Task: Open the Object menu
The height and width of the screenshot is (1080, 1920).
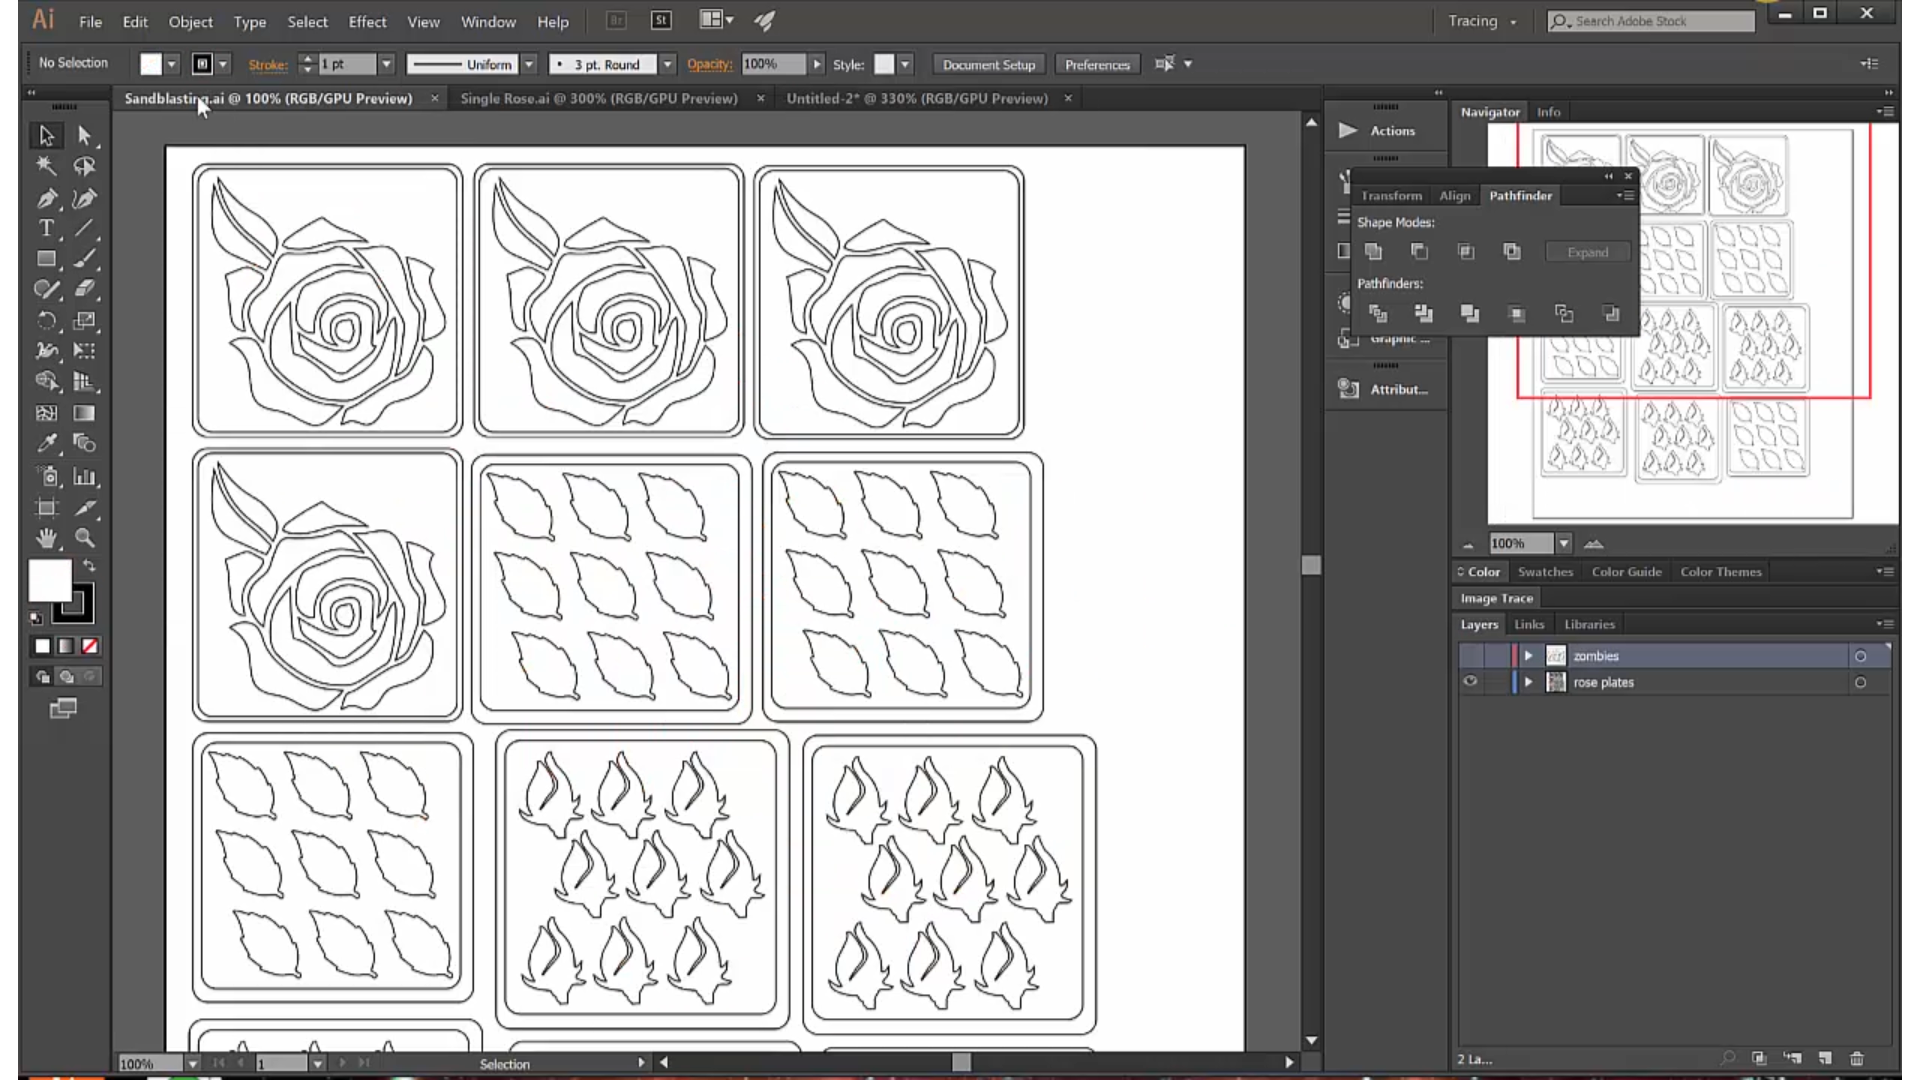Action: click(190, 21)
